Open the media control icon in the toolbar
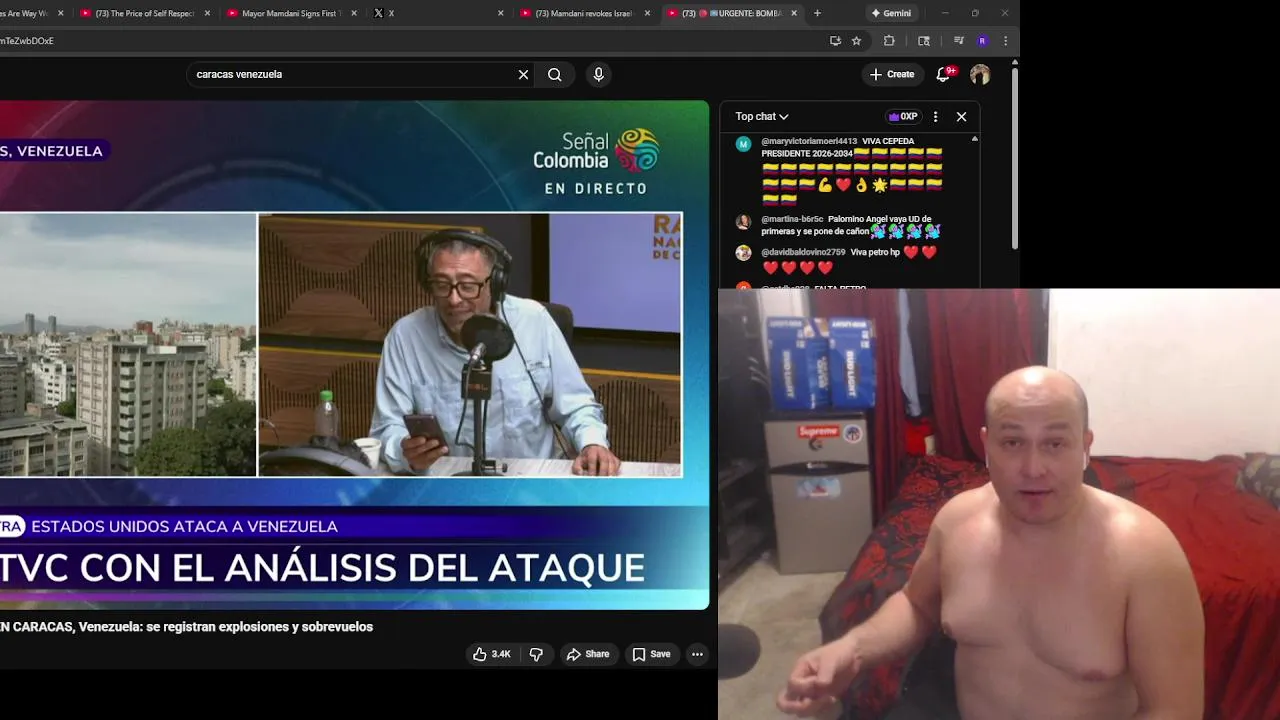Screen dimensions: 1280x720 pyautogui.click(x=958, y=41)
